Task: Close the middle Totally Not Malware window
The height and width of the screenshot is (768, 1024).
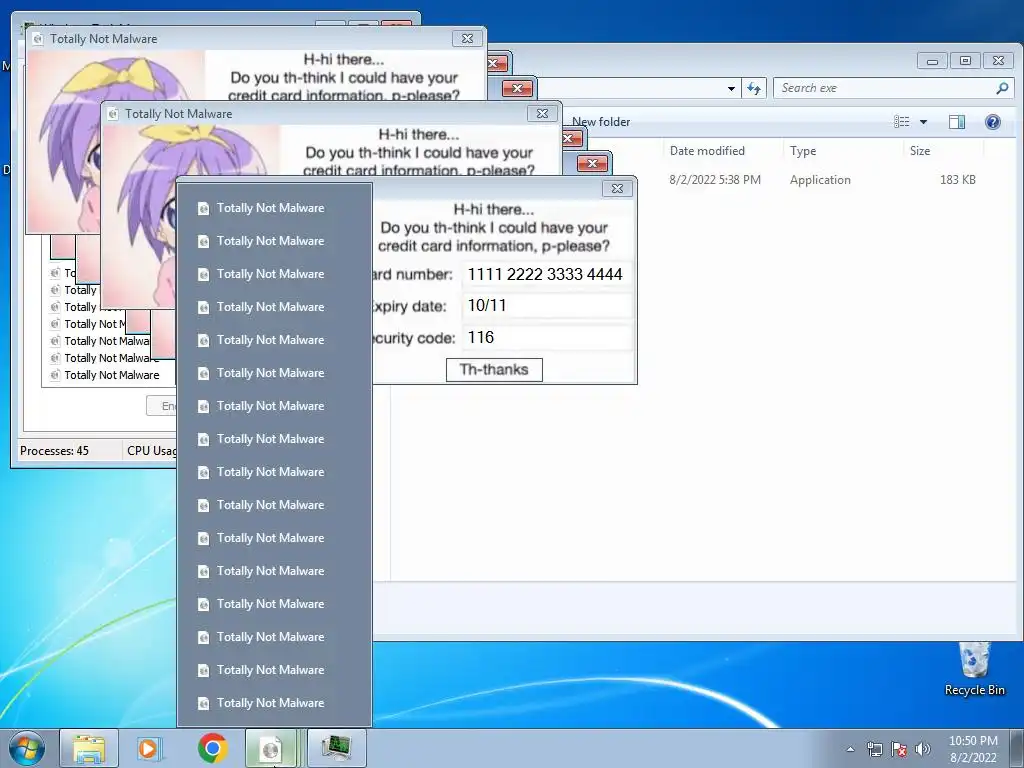Action: [542, 114]
